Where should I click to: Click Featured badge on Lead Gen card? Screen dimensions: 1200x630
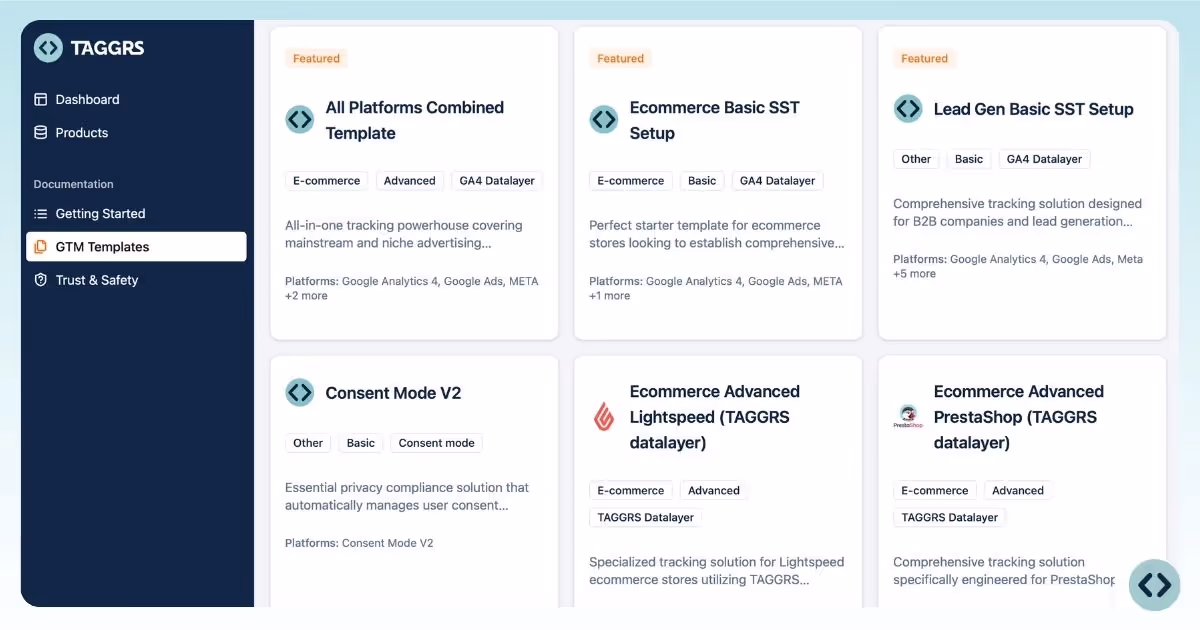point(924,58)
